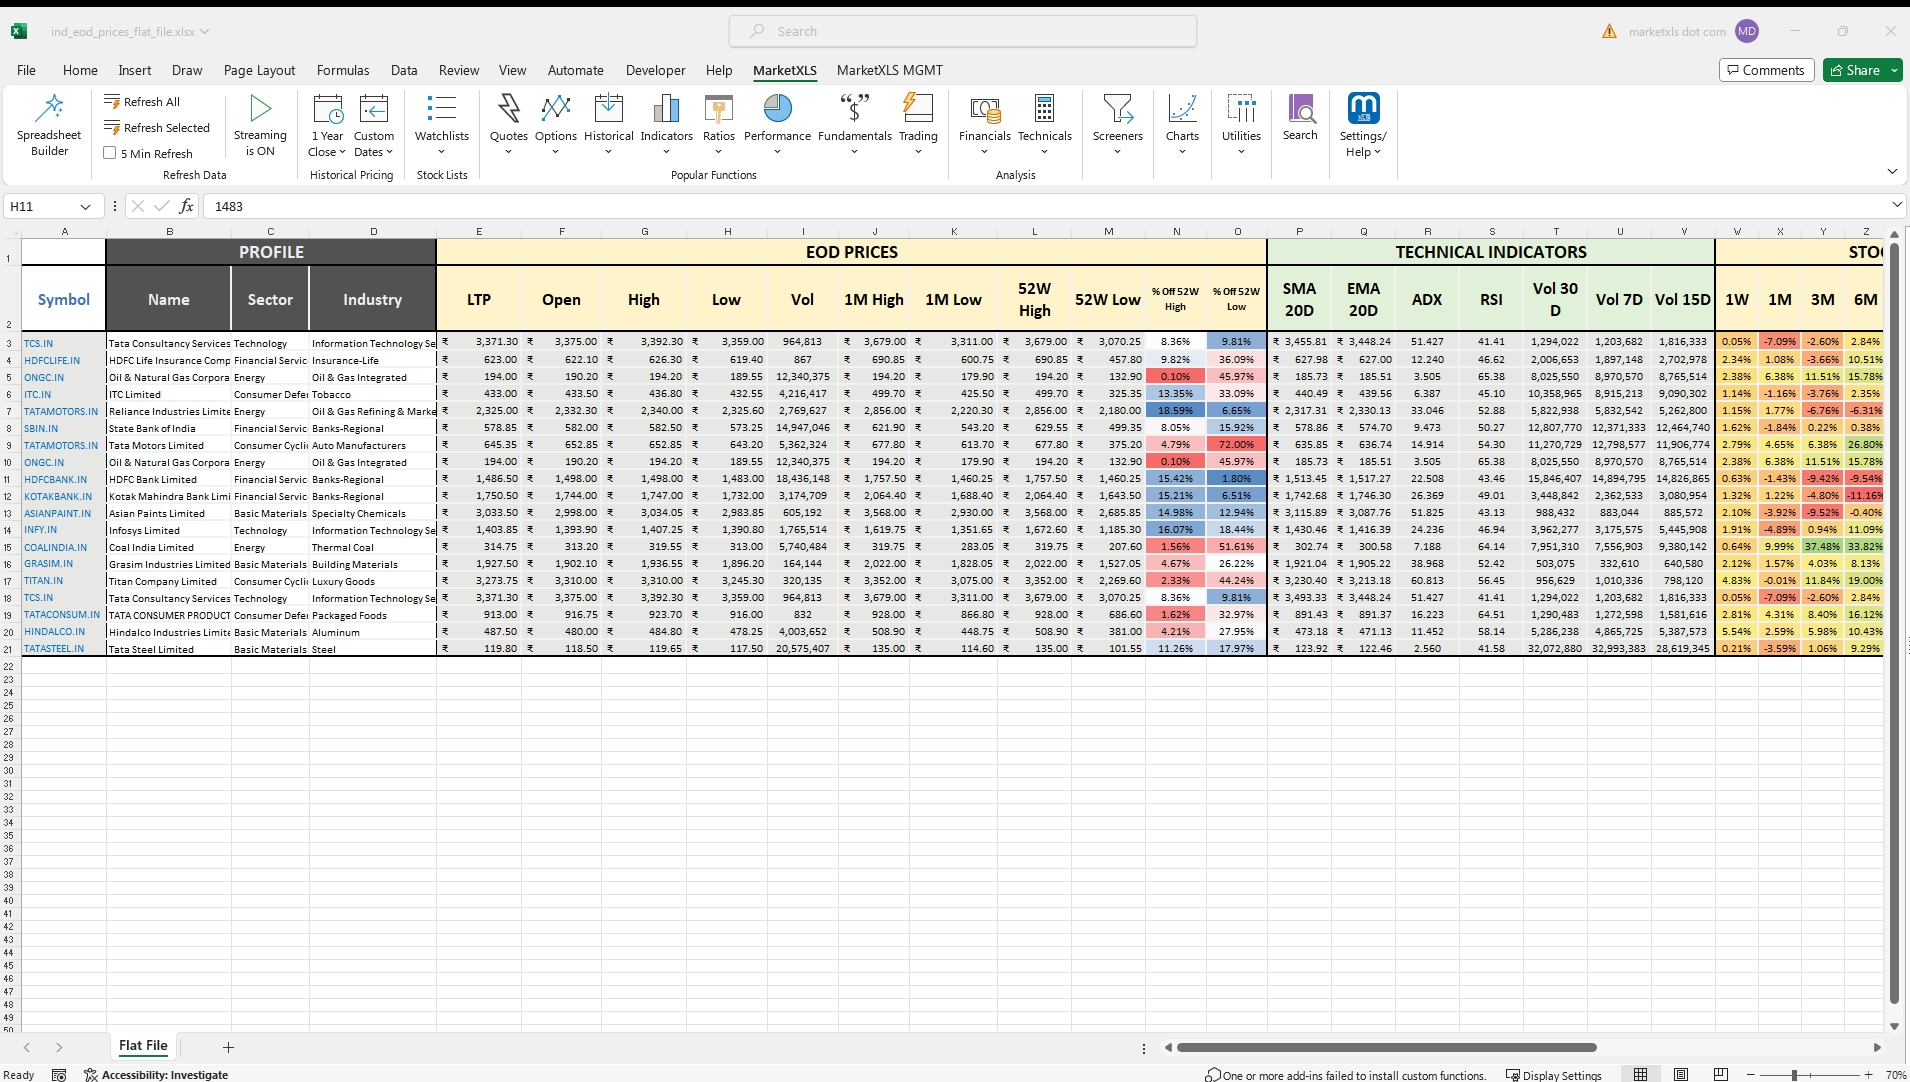Viewport: 1910px width, 1082px height.
Task: Click the Refresh All button
Action: (142, 101)
